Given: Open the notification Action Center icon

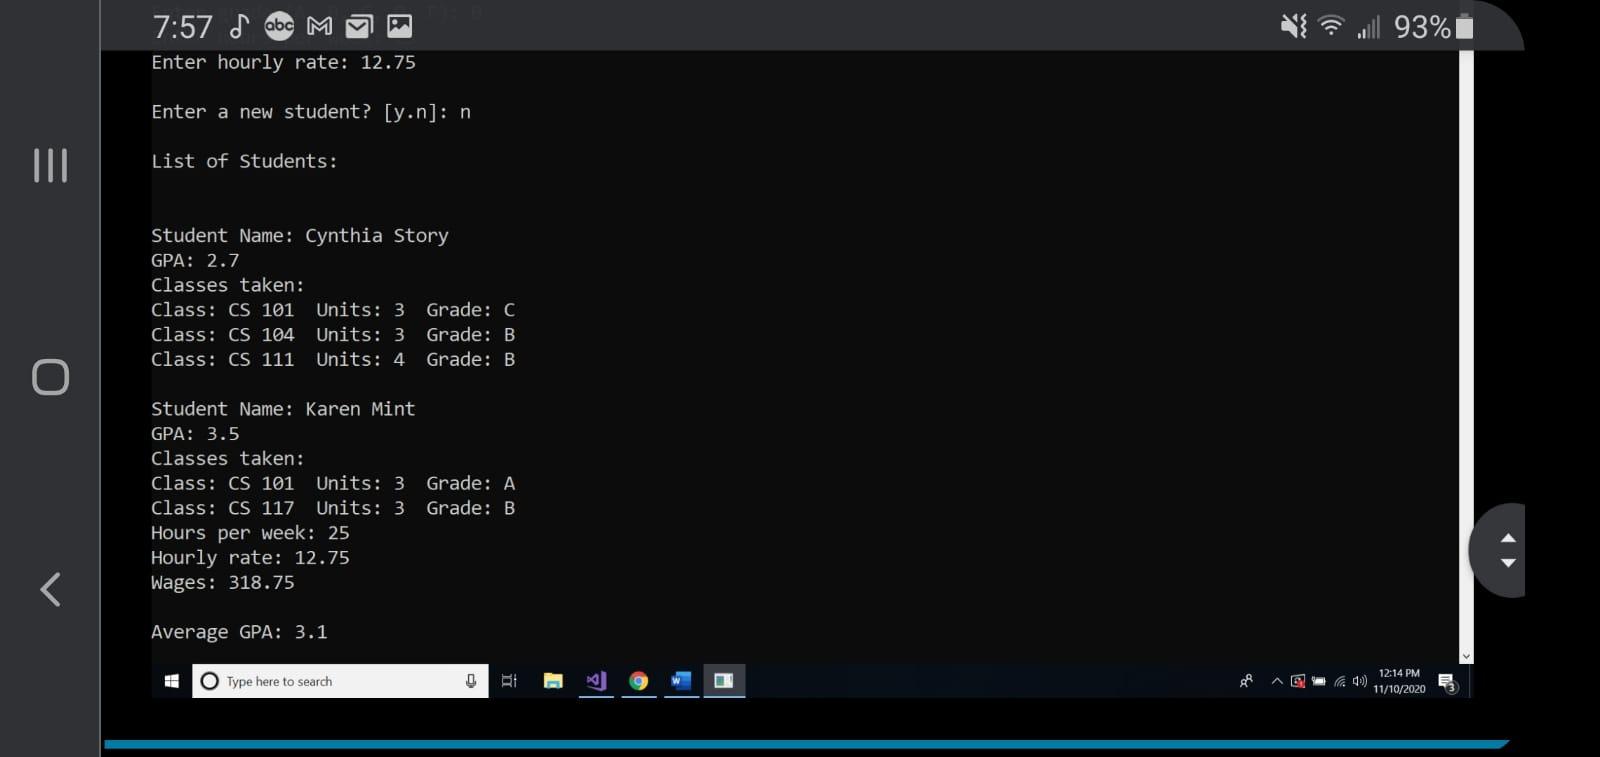Looking at the screenshot, I should pyautogui.click(x=1447, y=682).
